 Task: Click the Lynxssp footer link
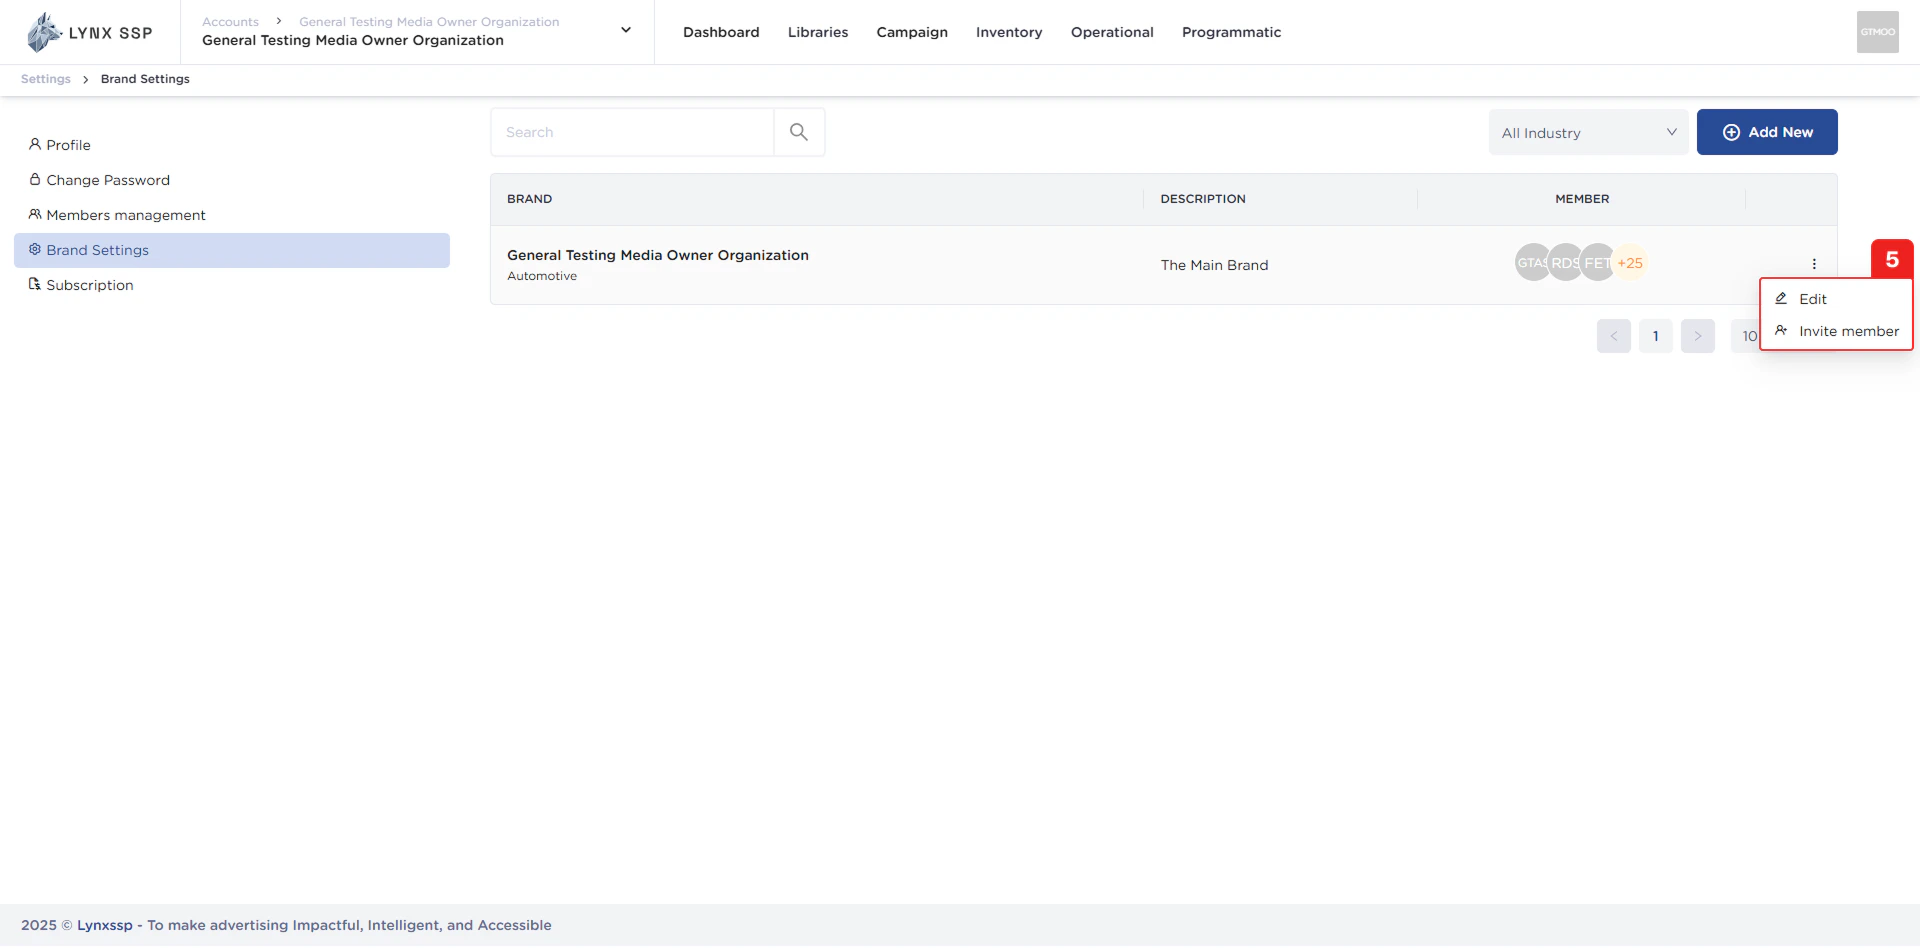[105, 926]
